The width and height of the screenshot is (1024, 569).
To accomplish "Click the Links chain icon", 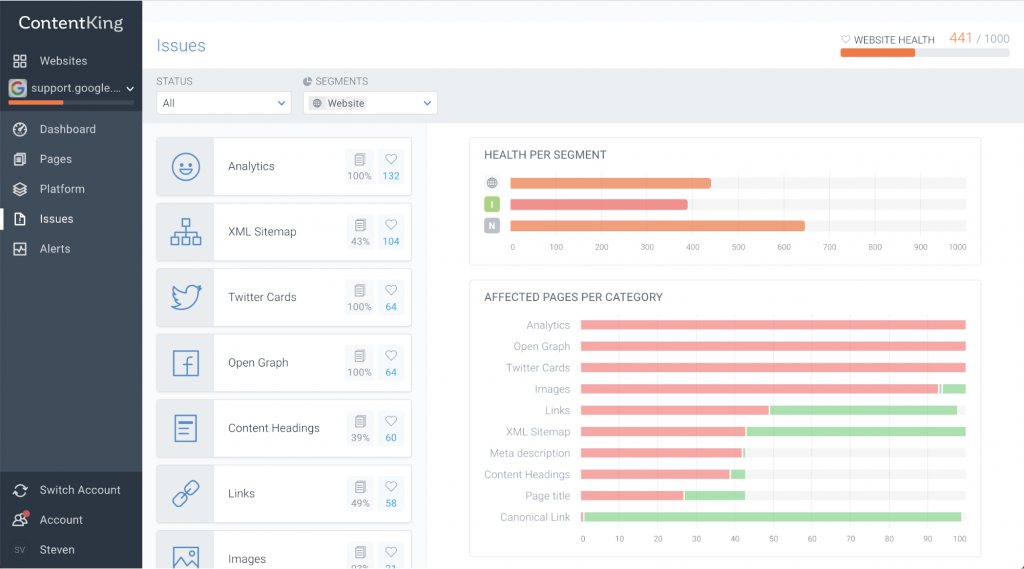I will 185,493.
